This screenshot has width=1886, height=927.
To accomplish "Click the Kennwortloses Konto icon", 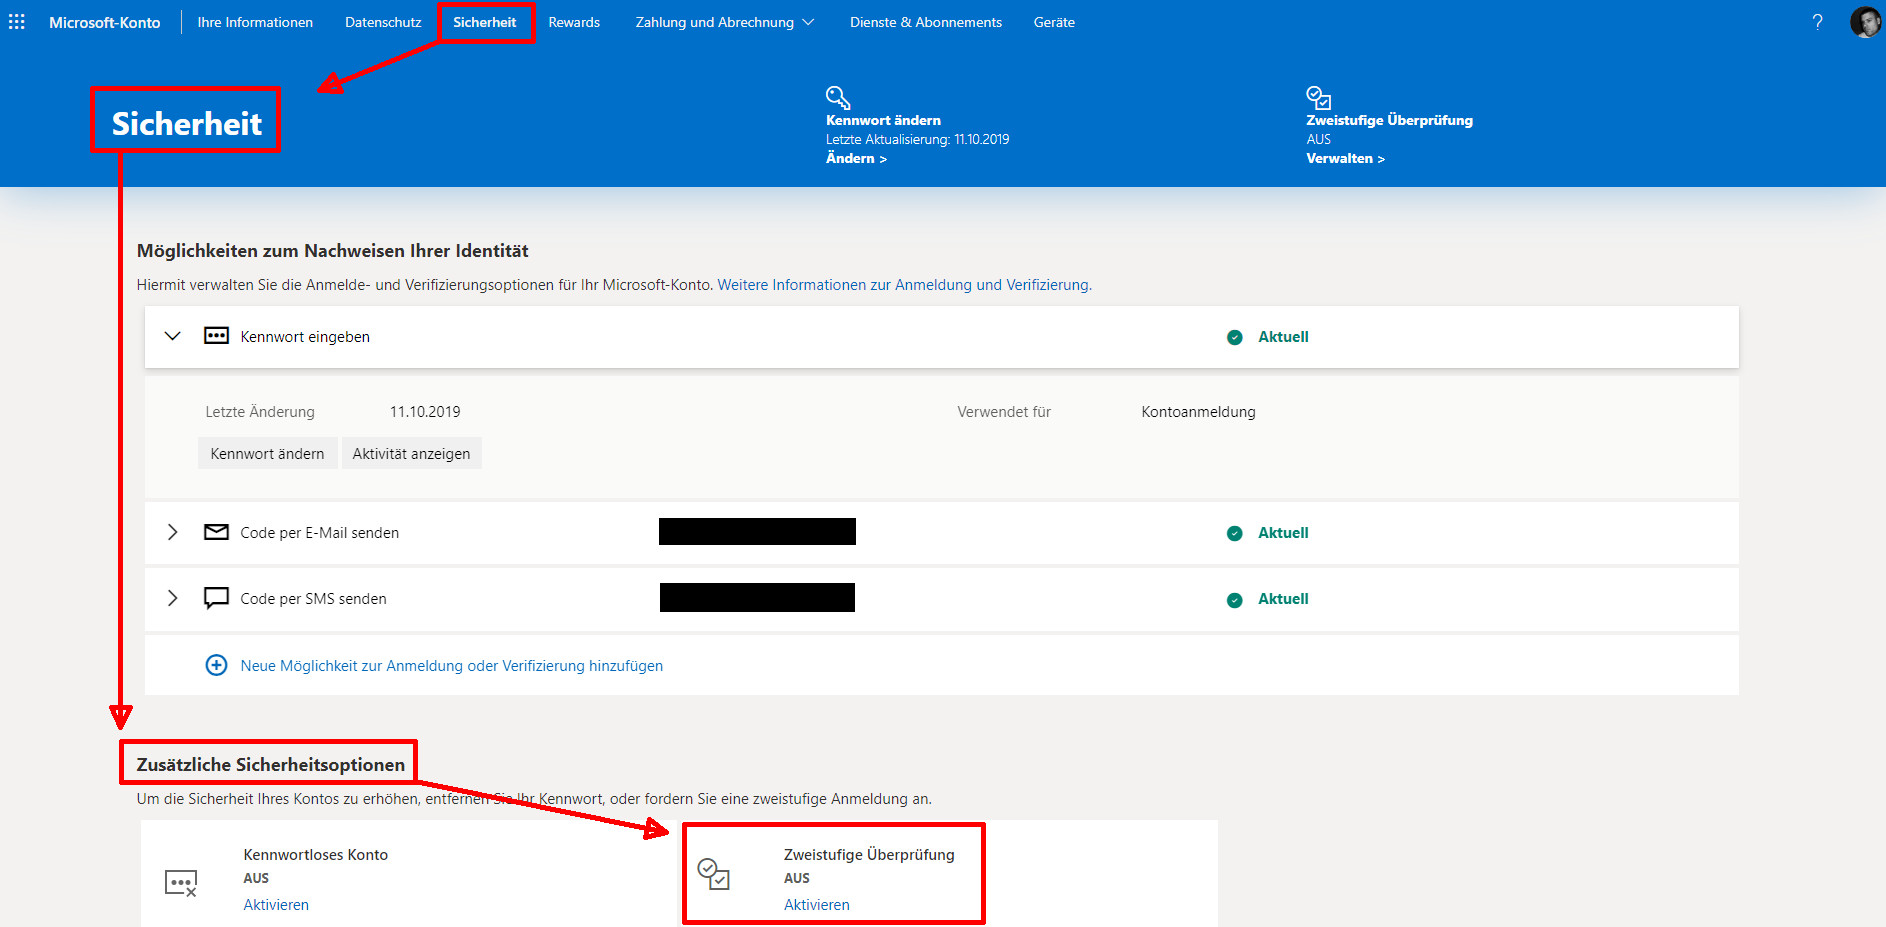I will click(x=181, y=883).
